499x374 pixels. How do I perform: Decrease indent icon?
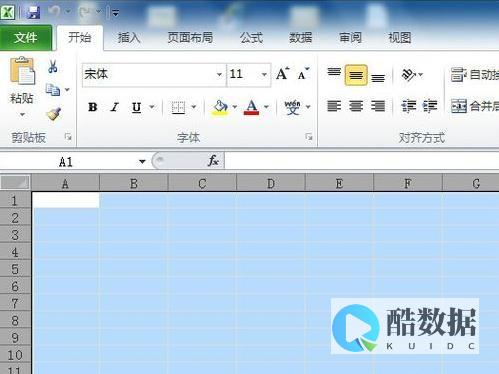point(409,107)
